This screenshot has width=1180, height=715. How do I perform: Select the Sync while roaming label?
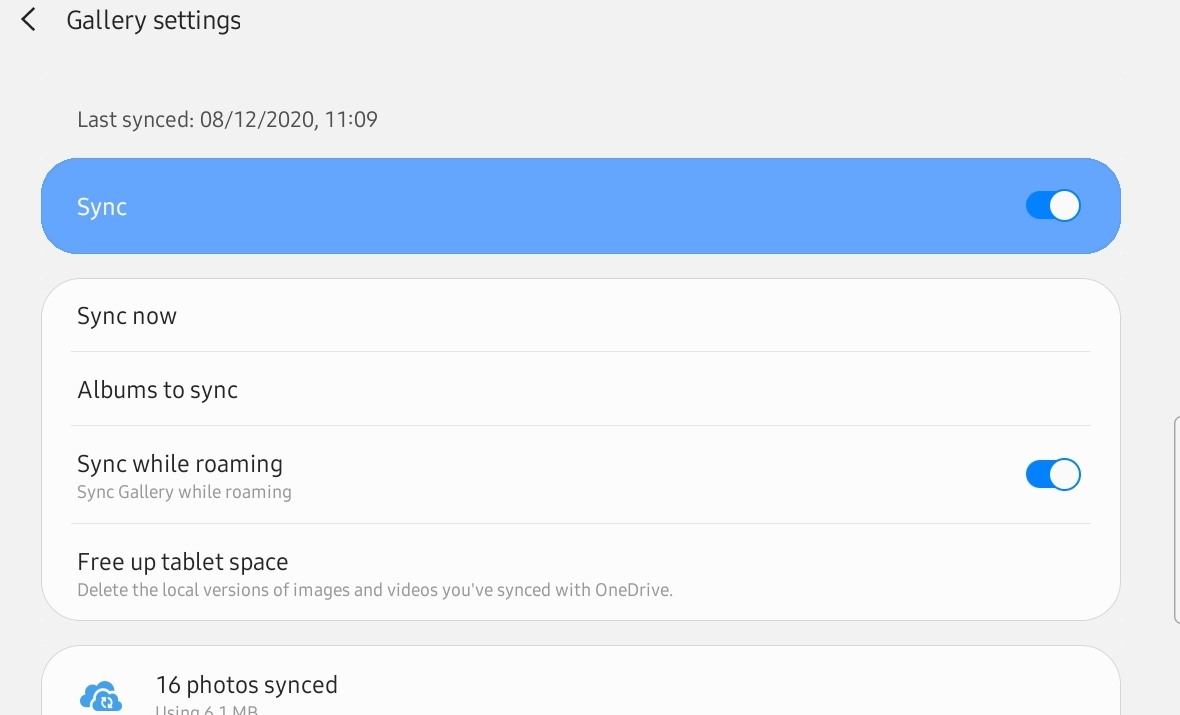pyautogui.click(x=180, y=464)
